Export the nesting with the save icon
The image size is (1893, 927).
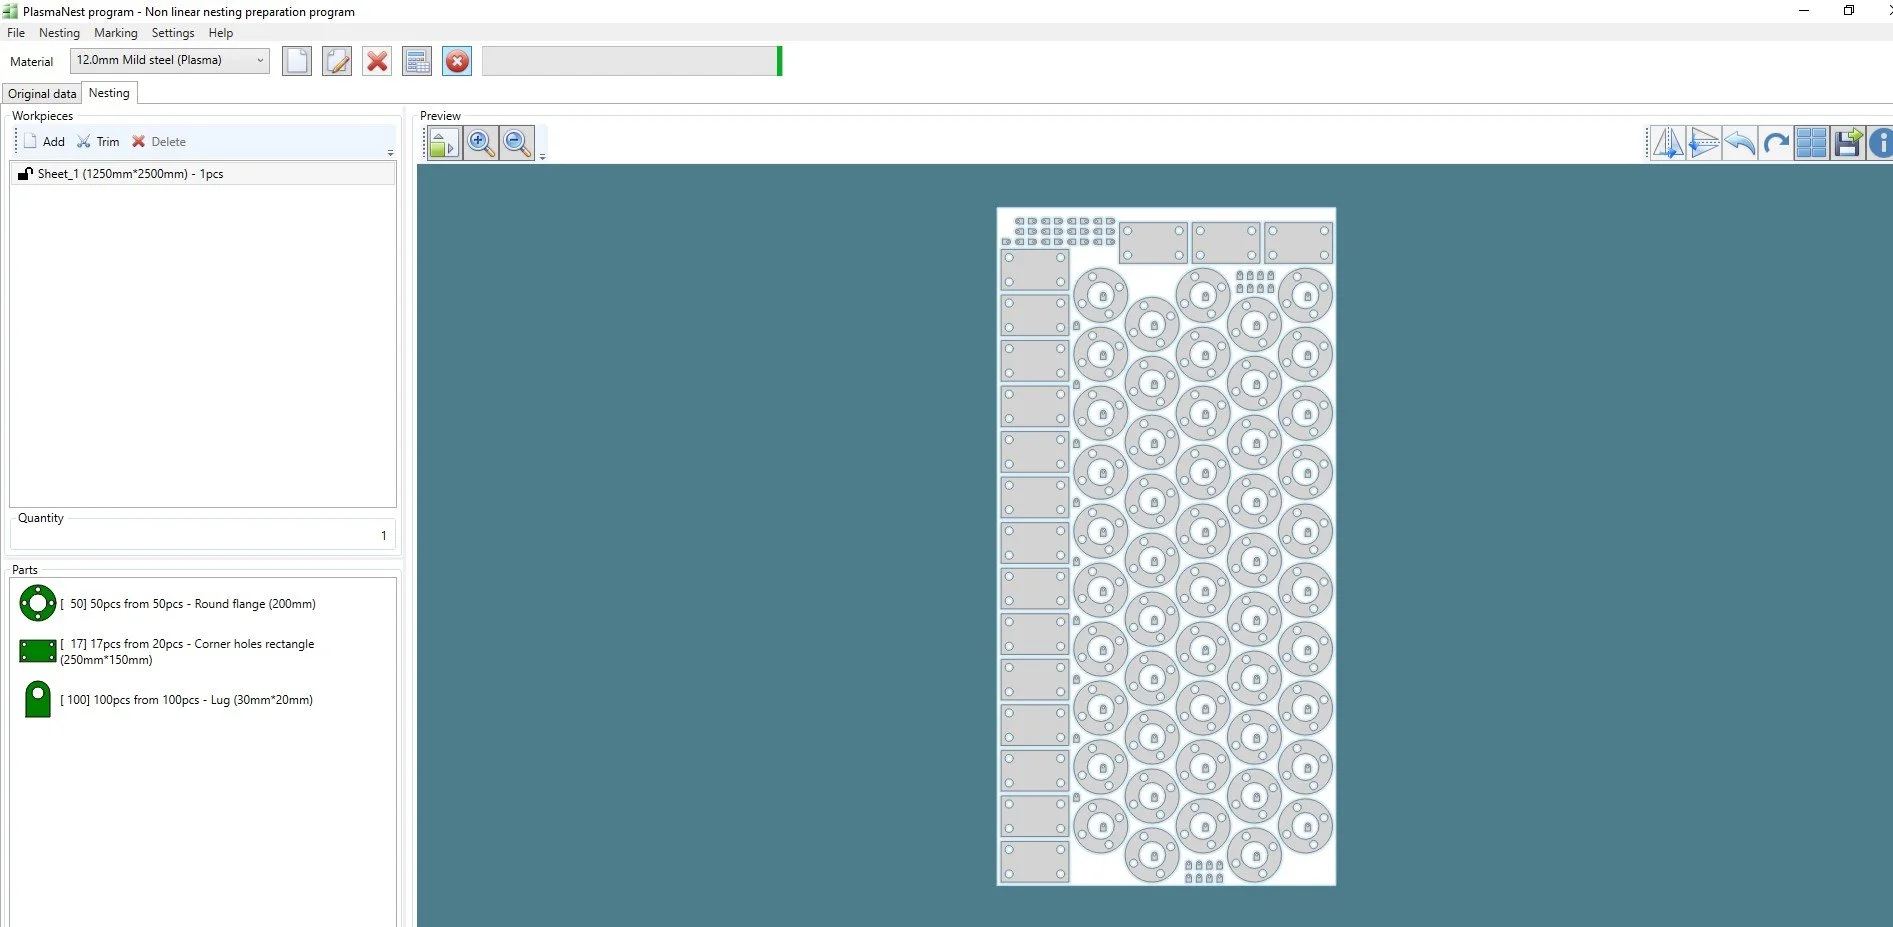(x=1848, y=143)
